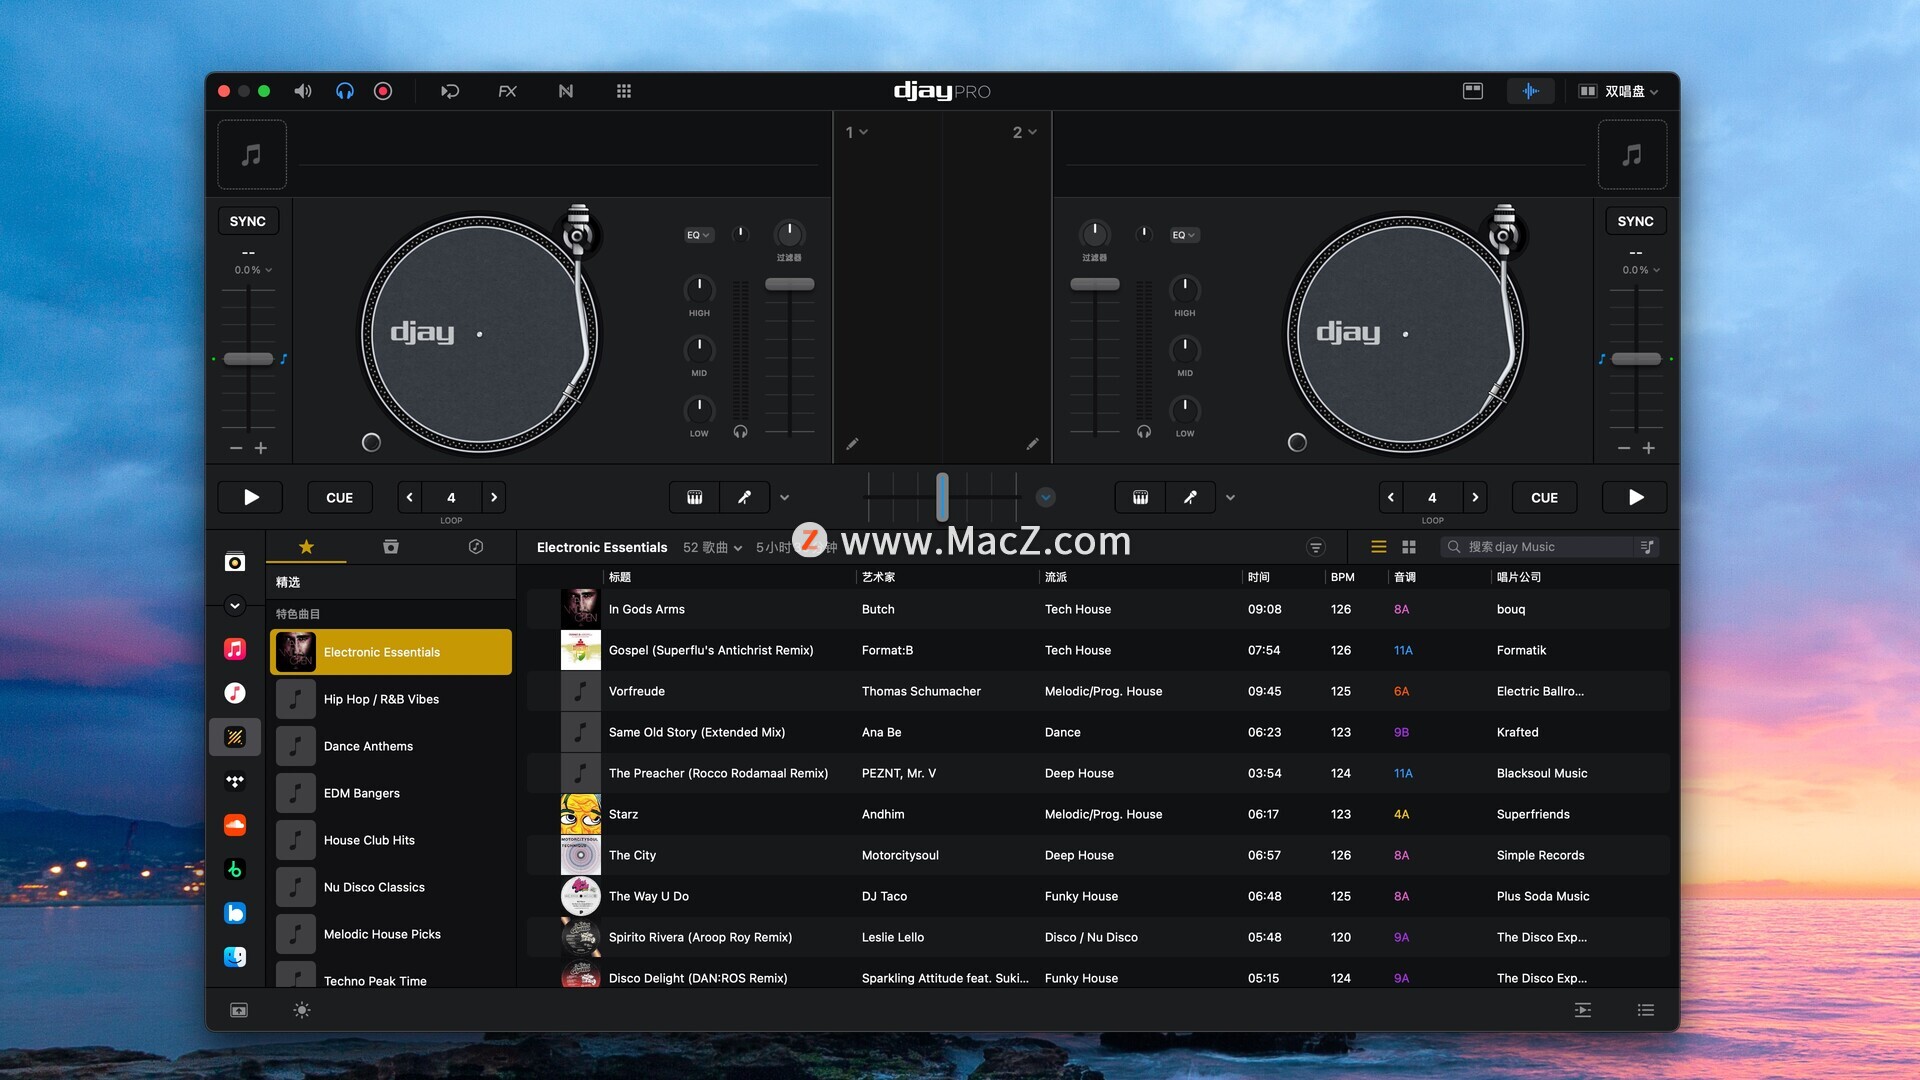1920x1080 pixels.
Task: Click the left deck HIGH EQ knob
Action: (699, 290)
